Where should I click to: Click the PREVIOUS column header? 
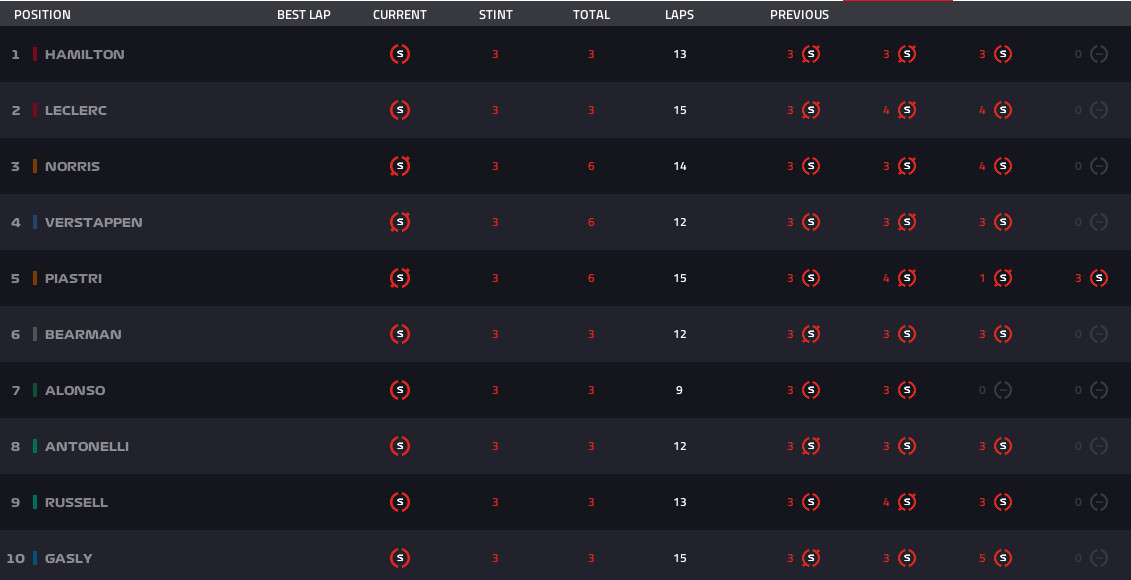tap(799, 14)
